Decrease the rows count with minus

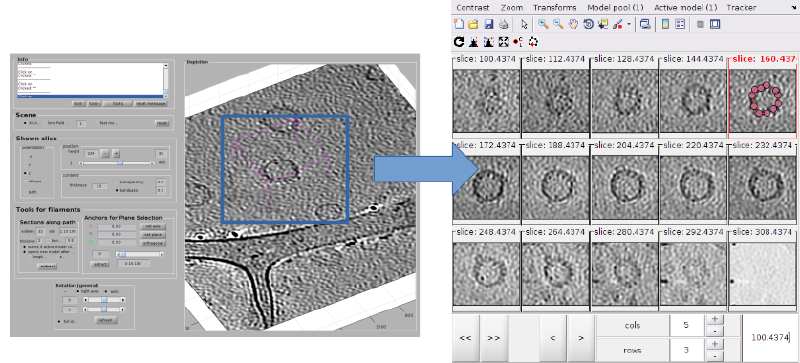[715, 356]
